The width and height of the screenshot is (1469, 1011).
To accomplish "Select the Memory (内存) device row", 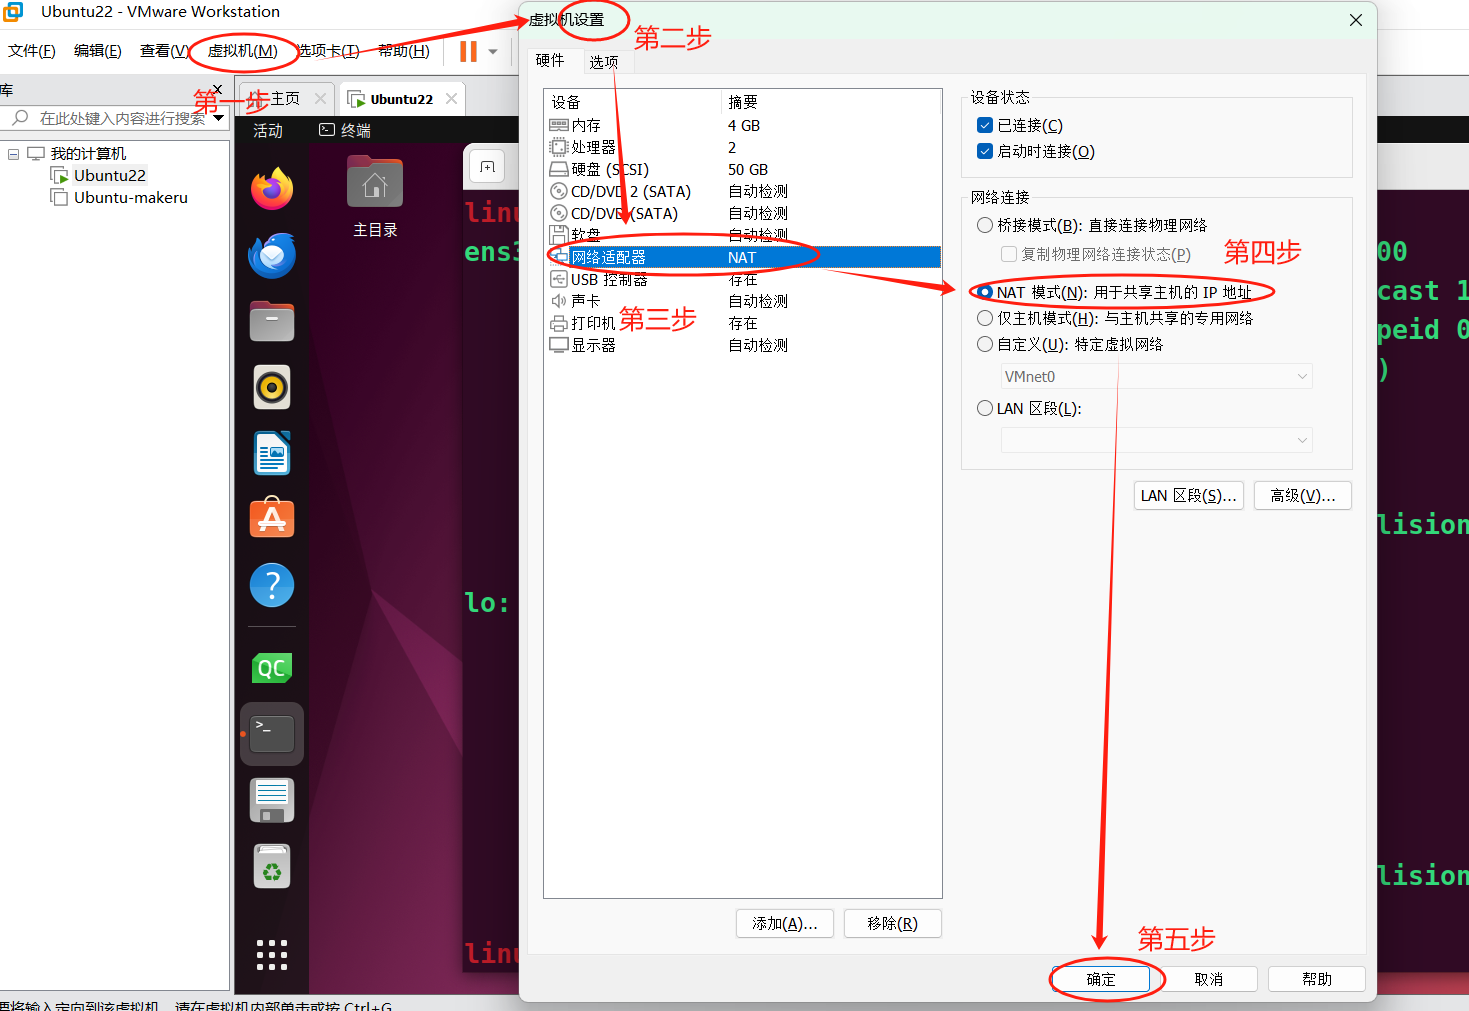I will [742, 125].
